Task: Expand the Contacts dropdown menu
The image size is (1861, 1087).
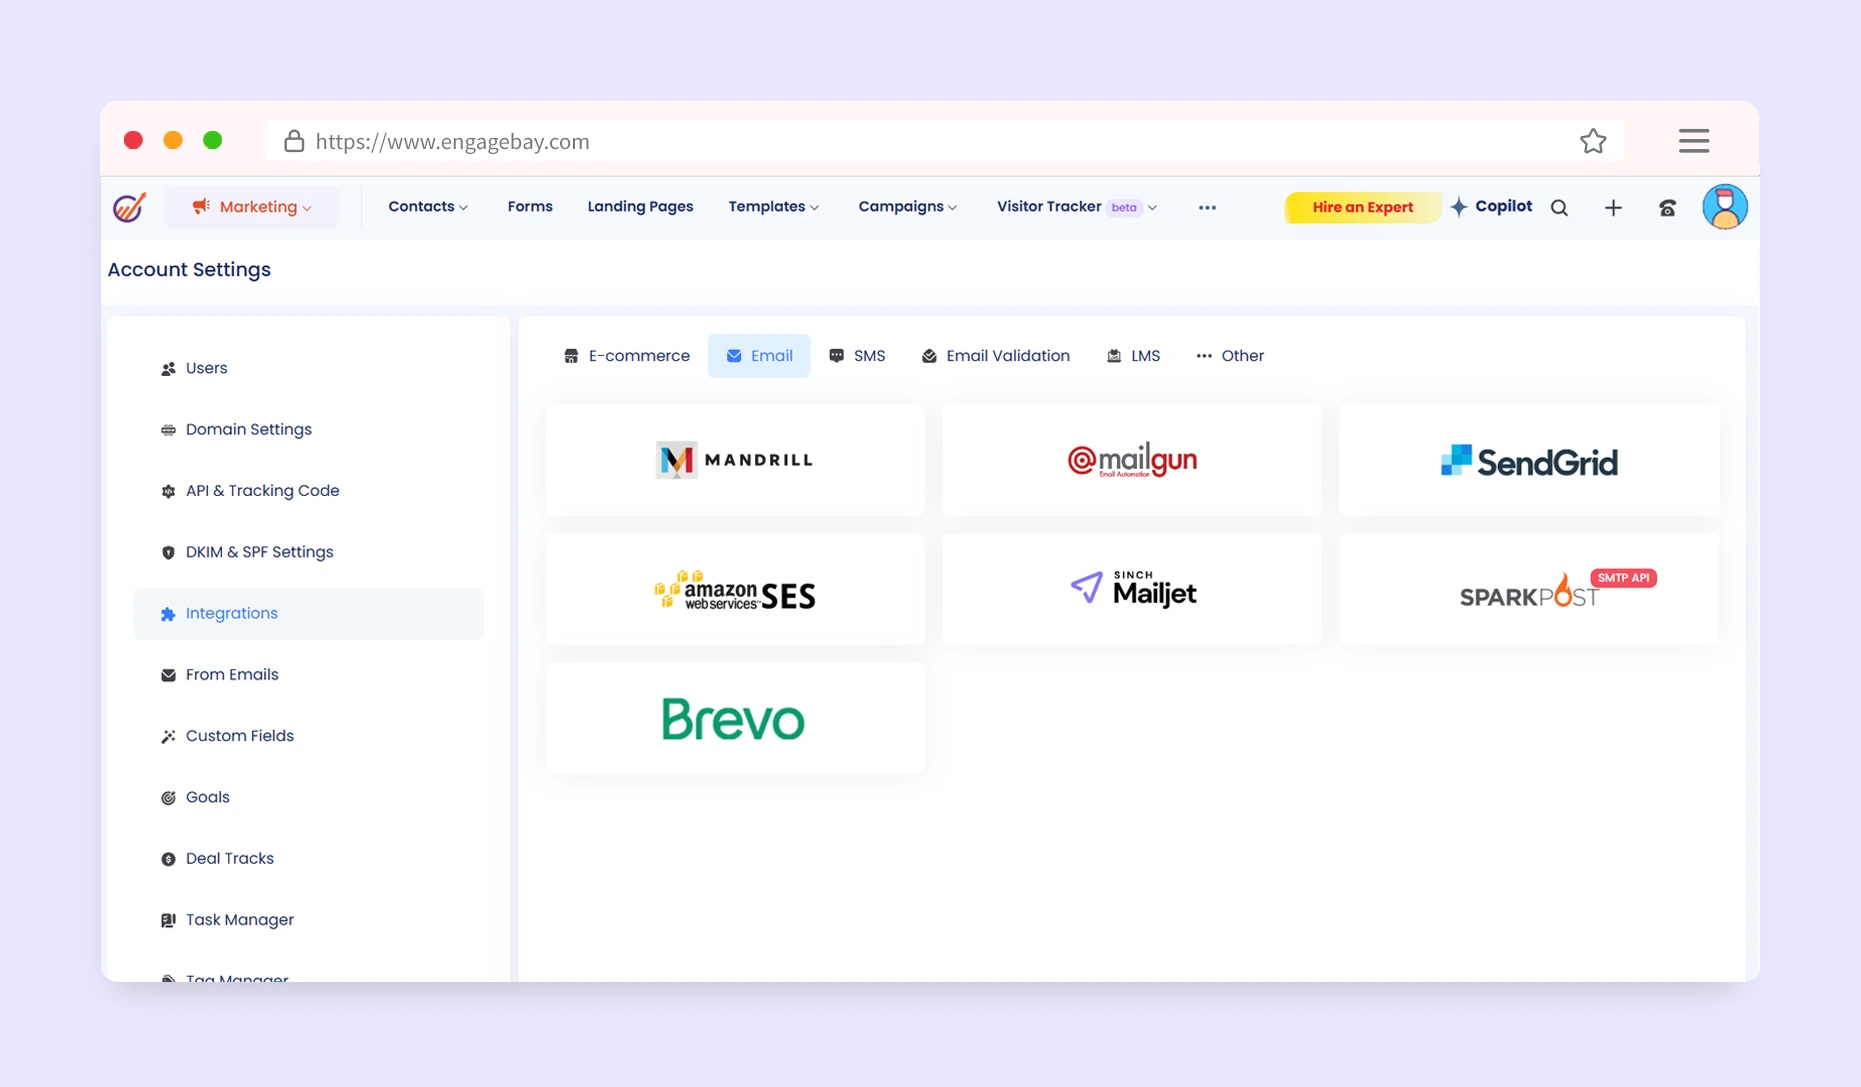Action: pyautogui.click(x=427, y=207)
